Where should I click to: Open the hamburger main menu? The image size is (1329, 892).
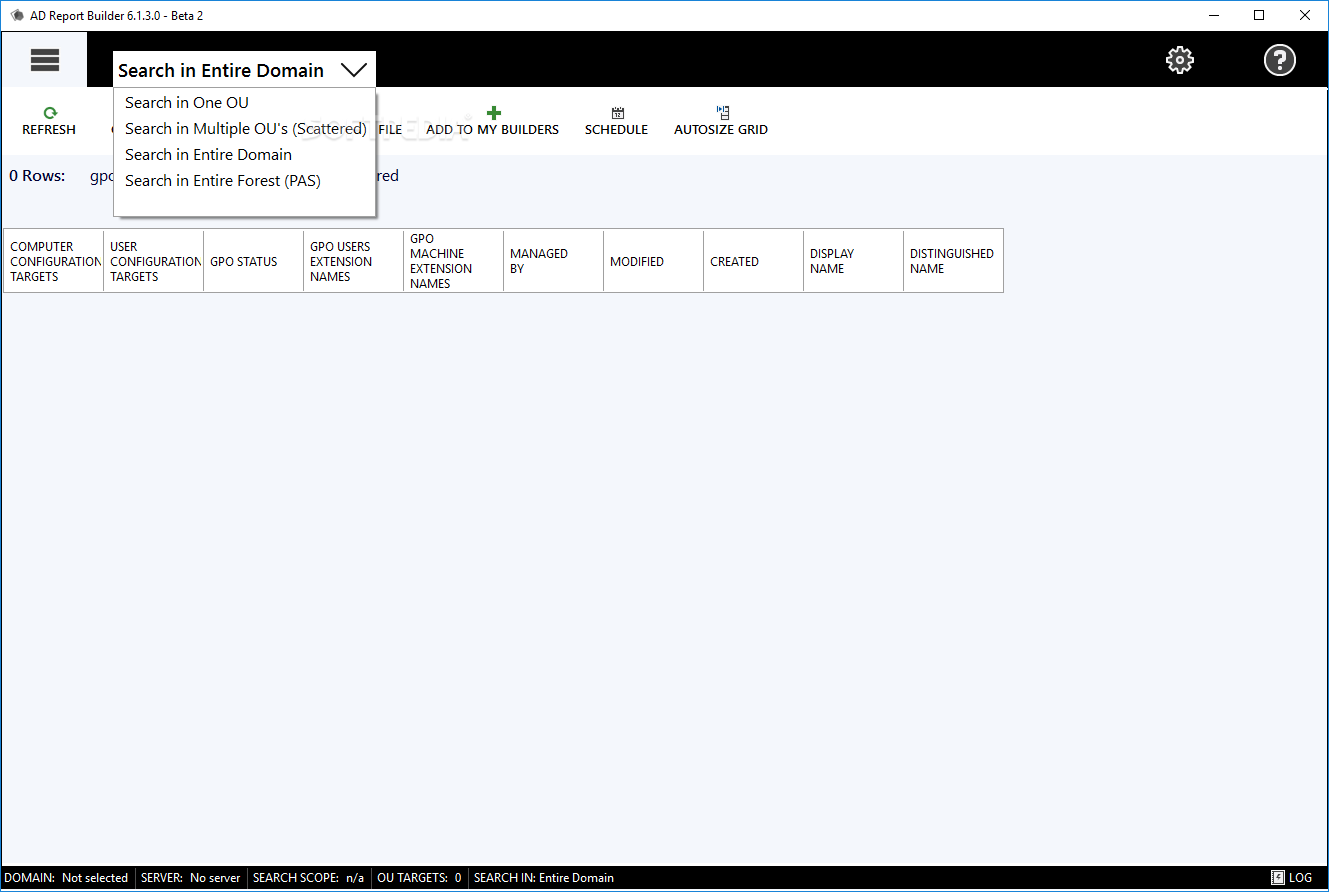click(45, 60)
